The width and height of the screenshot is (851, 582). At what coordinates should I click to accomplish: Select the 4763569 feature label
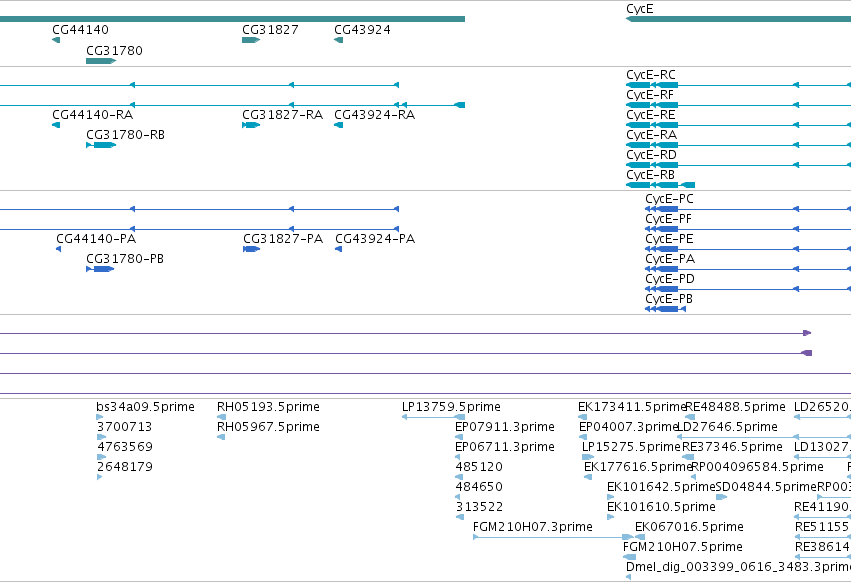[125, 447]
